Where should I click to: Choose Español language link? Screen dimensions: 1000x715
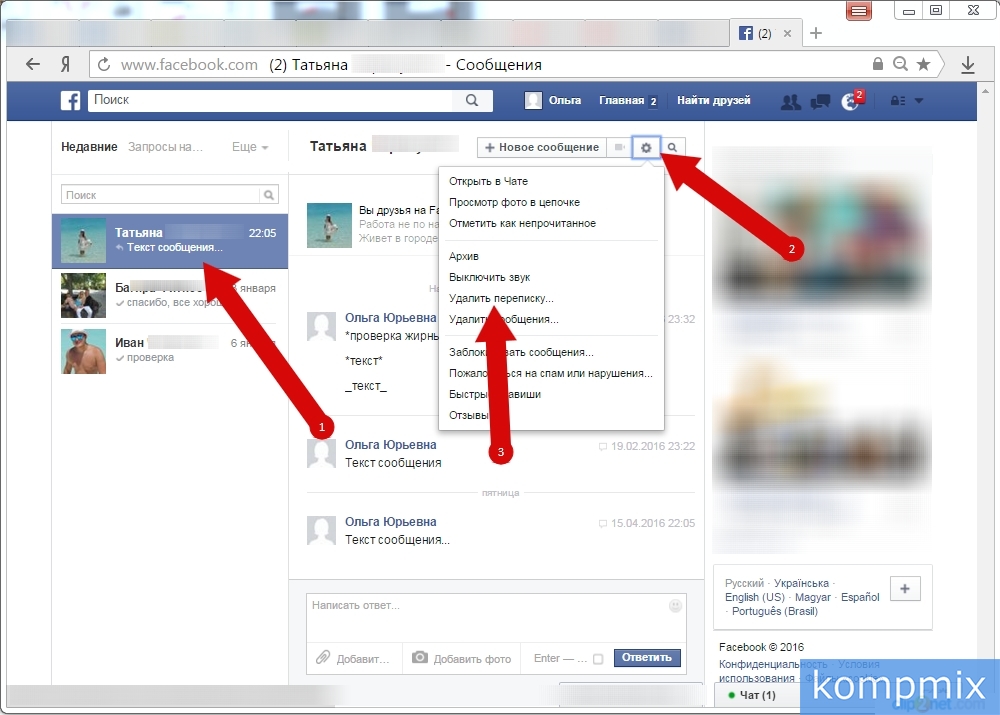860,597
